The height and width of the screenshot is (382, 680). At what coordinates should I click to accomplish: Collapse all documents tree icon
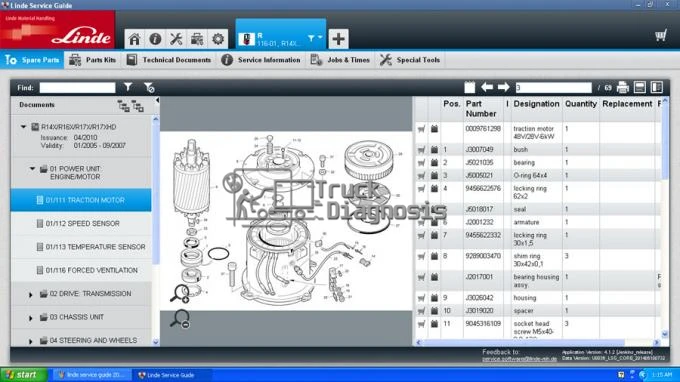pos(138,106)
